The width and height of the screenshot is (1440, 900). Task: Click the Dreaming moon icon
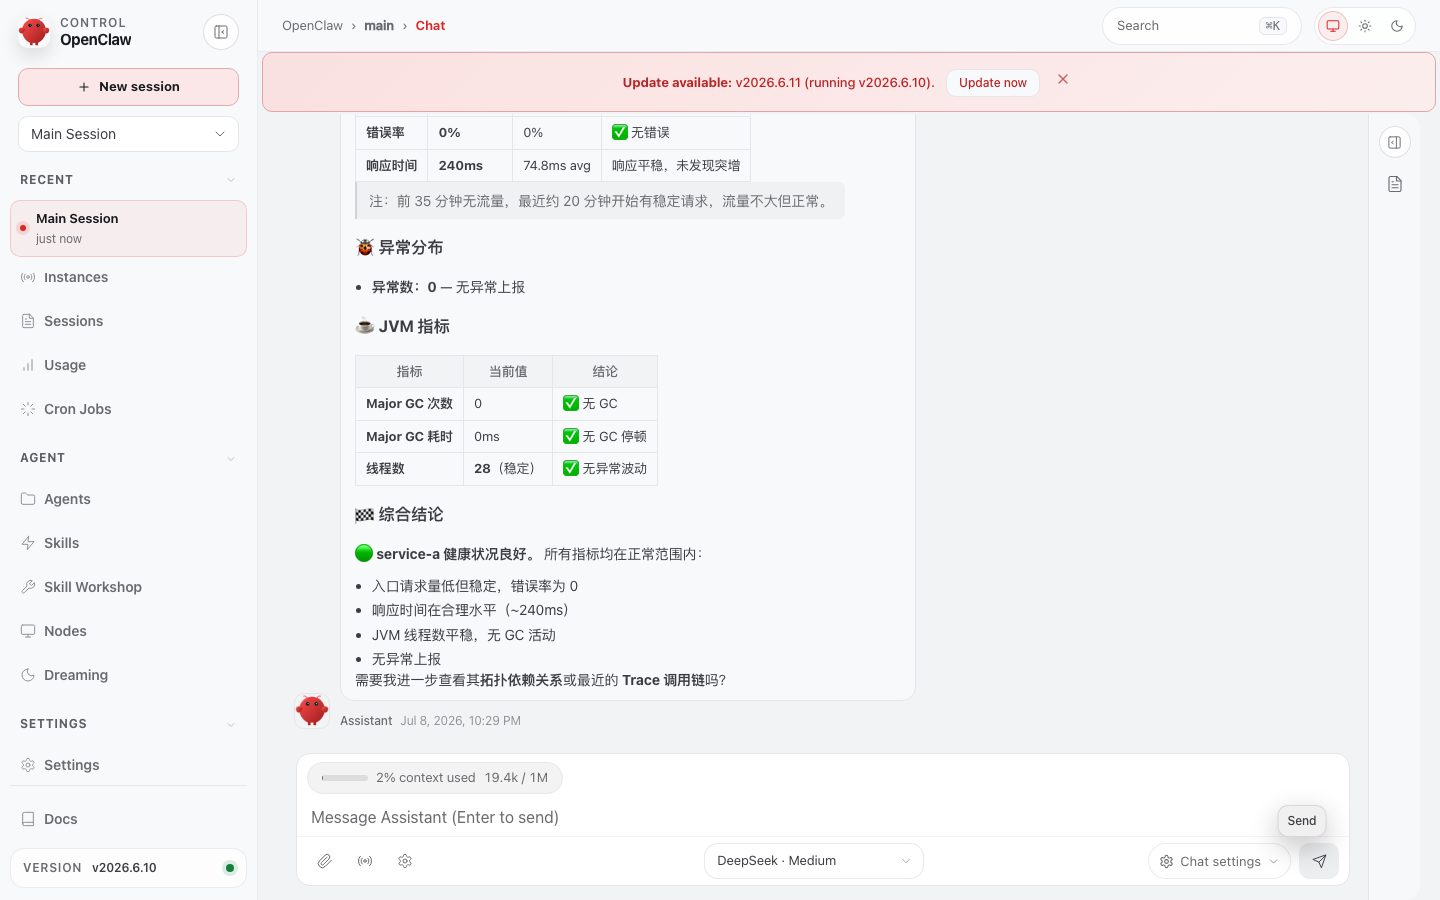pyautogui.click(x=28, y=675)
